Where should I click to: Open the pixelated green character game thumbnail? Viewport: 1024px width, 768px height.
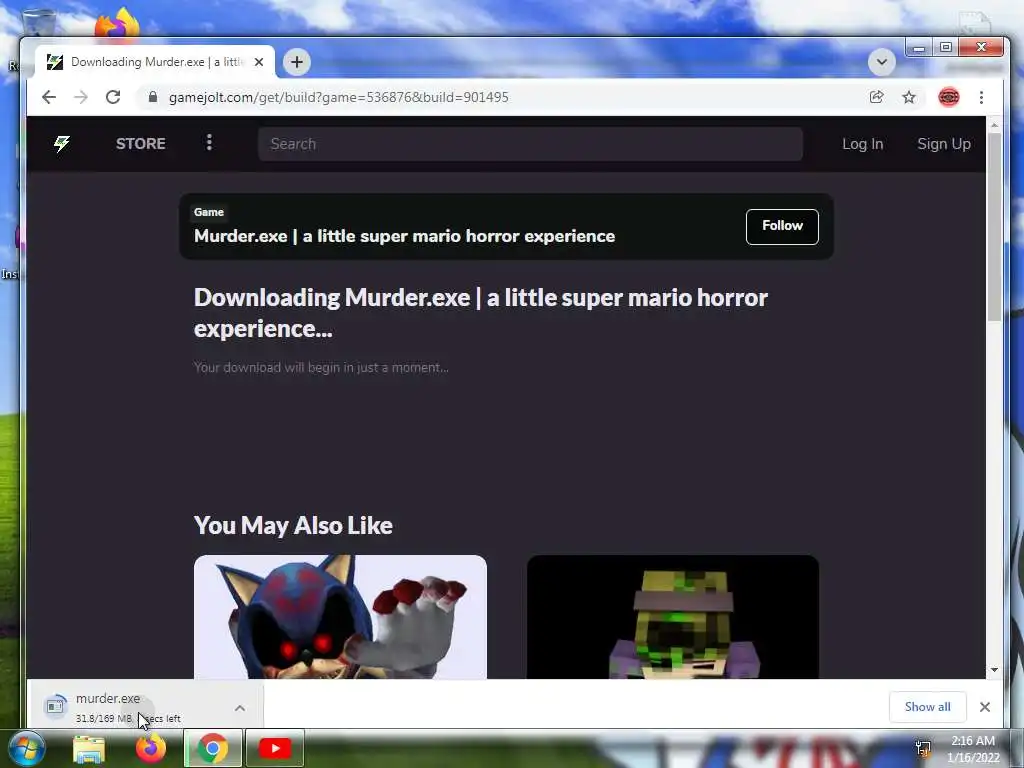click(x=673, y=616)
